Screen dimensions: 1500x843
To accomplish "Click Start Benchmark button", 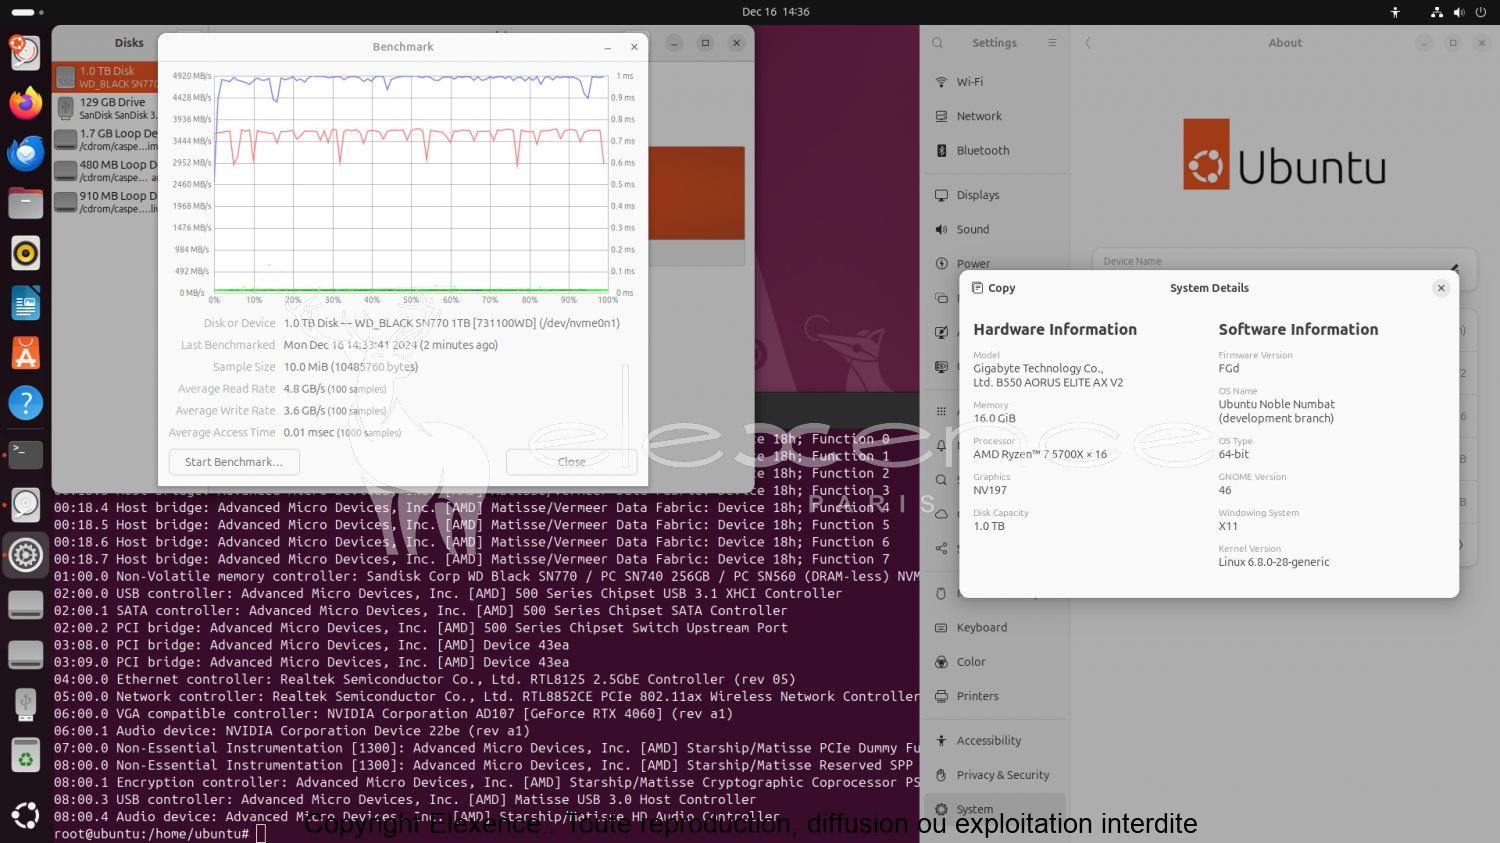I will (x=234, y=462).
